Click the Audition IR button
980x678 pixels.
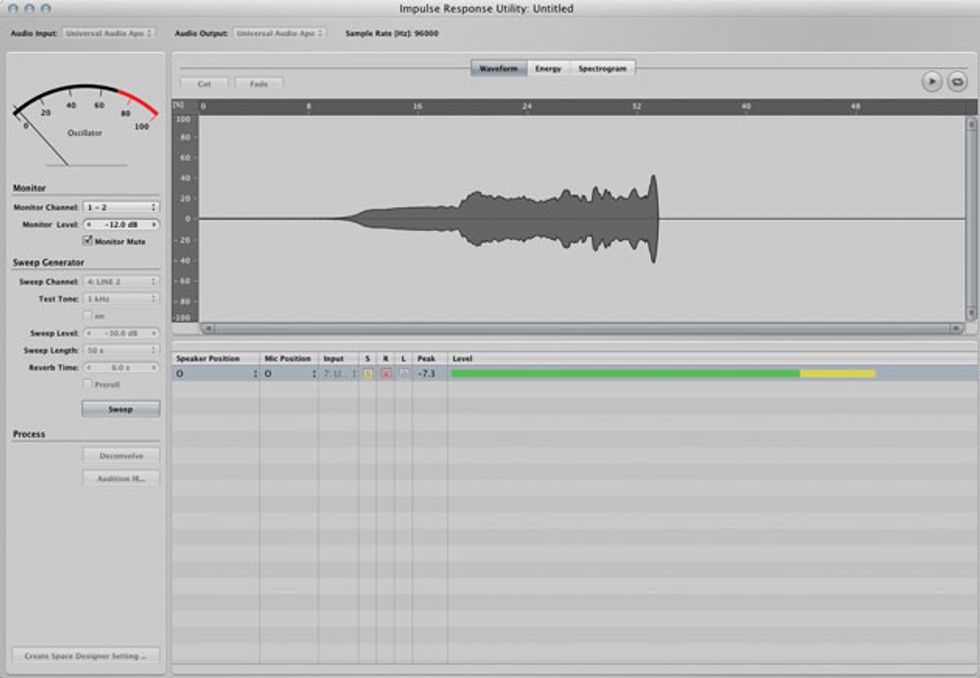coord(121,479)
